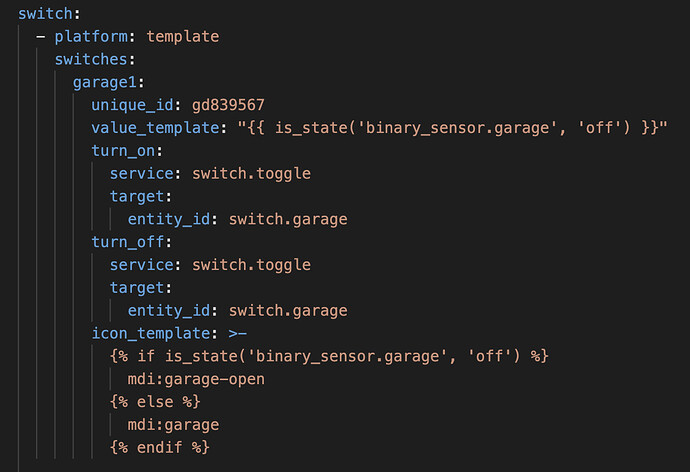Image resolution: width=690 pixels, height=472 pixels.
Task: Click the '{% endif %}' closing tag
Action: (x=159, y=447)
